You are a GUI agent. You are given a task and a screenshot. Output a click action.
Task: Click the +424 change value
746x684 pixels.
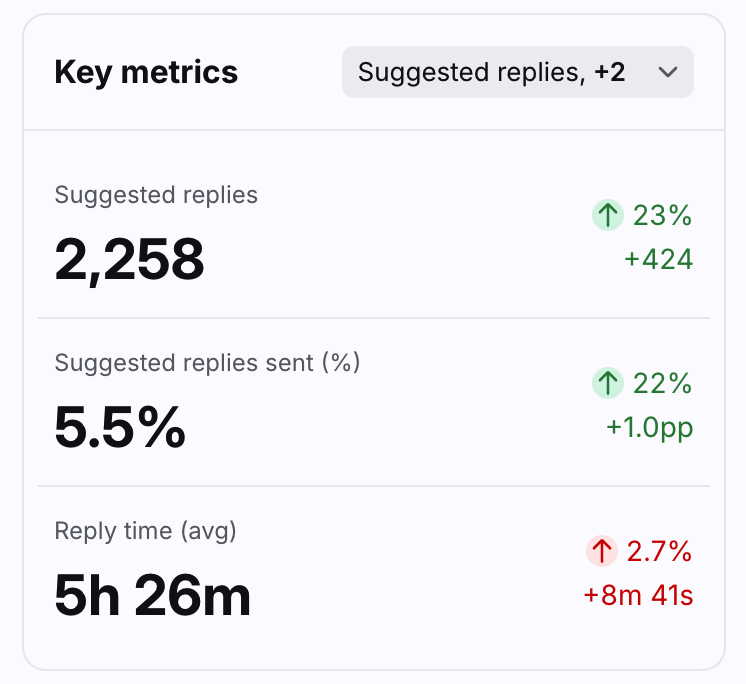coord(658,260)
